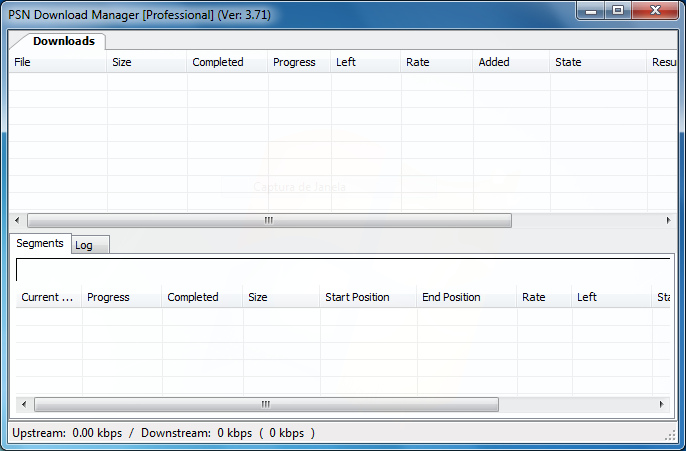686x451 pixels.
Task: Click Left header in segments list
Action: pos(612,297)
